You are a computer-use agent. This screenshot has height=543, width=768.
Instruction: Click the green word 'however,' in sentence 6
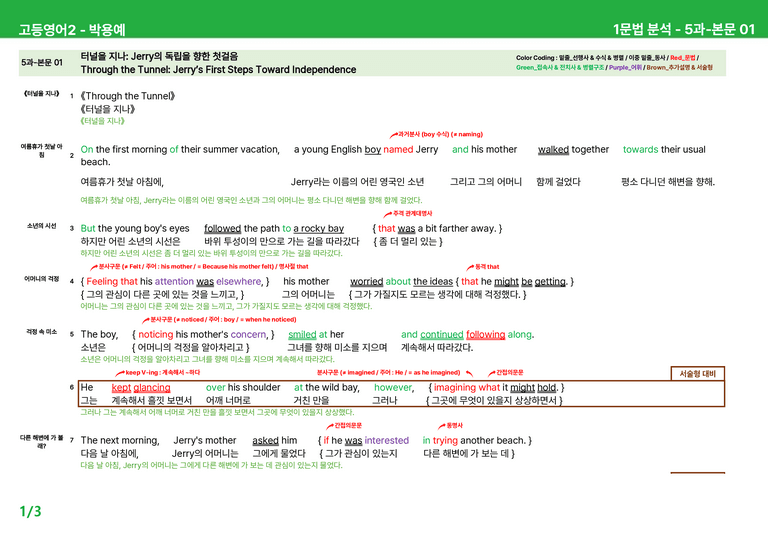pyautogui.click(x=394, y=387)
